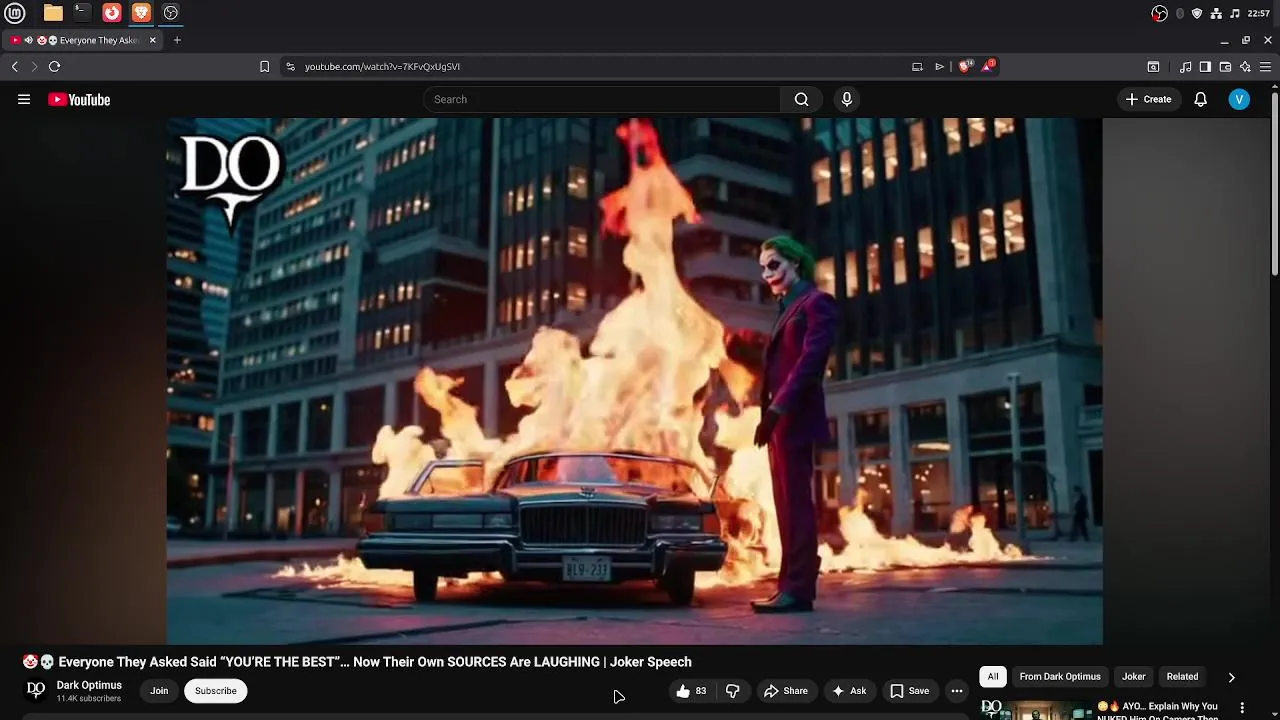Click the Brave send/share arrow icon

click(x=939, y=66)
